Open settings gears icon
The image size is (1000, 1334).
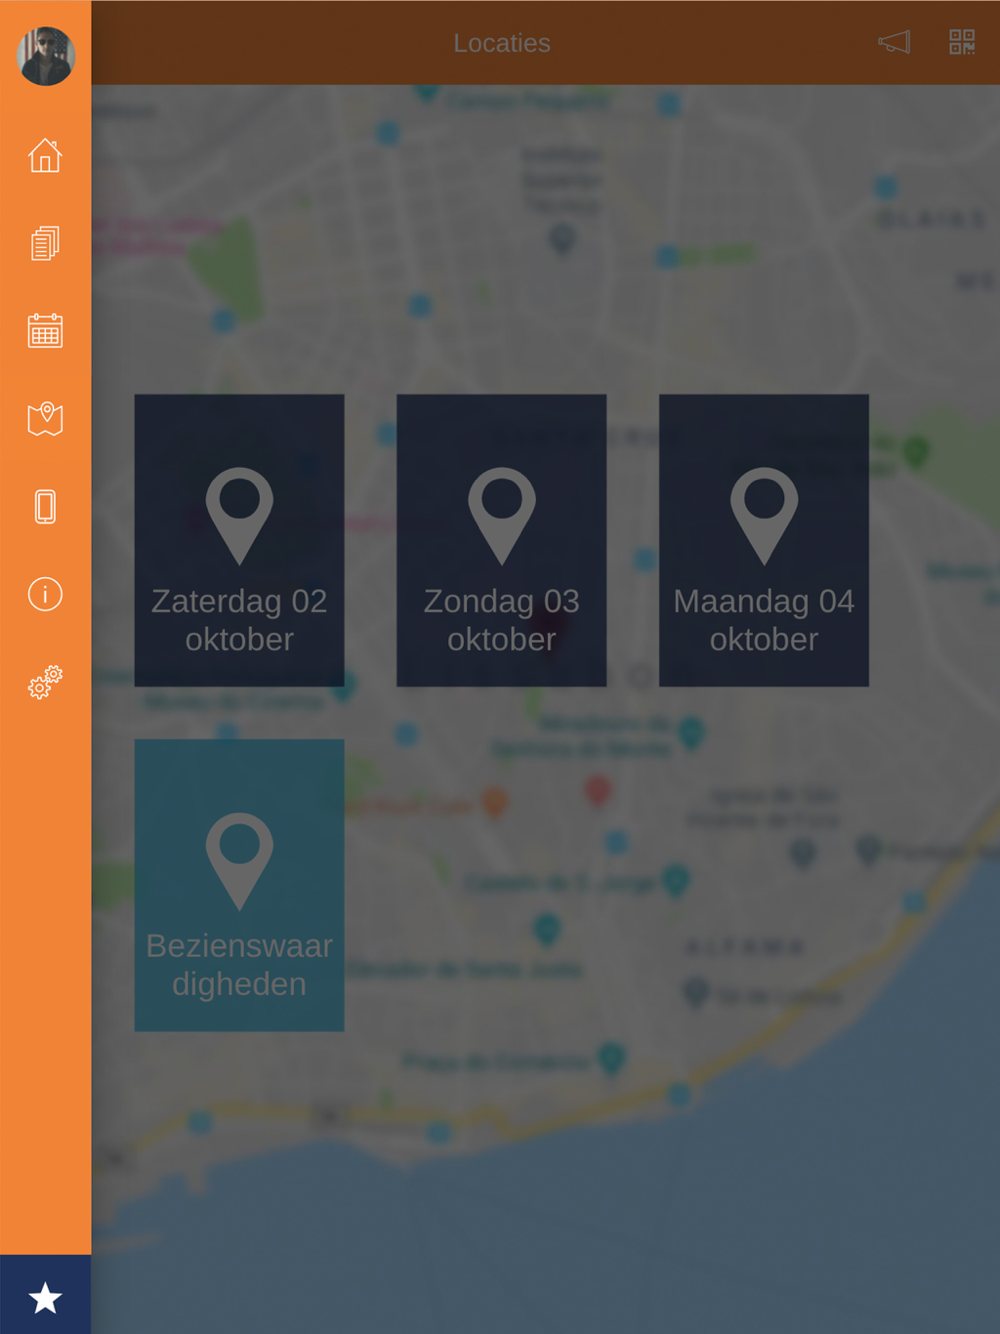(45, 682)
